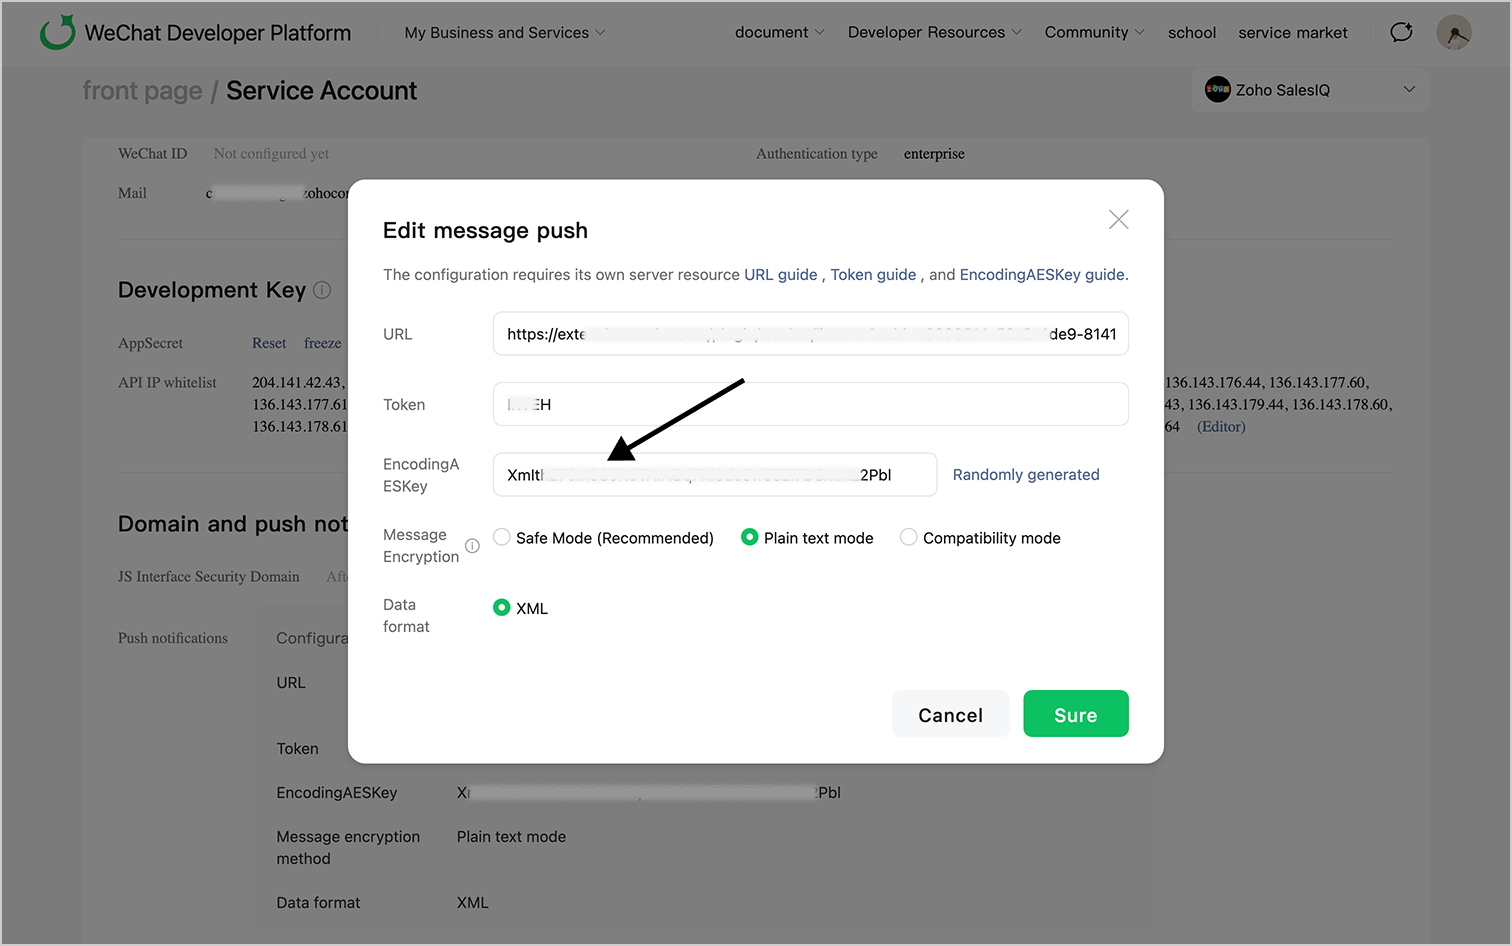Open the Developer Resources dropdown menu
Screen dimensions: 1512x946
click(x=934, y=33)
